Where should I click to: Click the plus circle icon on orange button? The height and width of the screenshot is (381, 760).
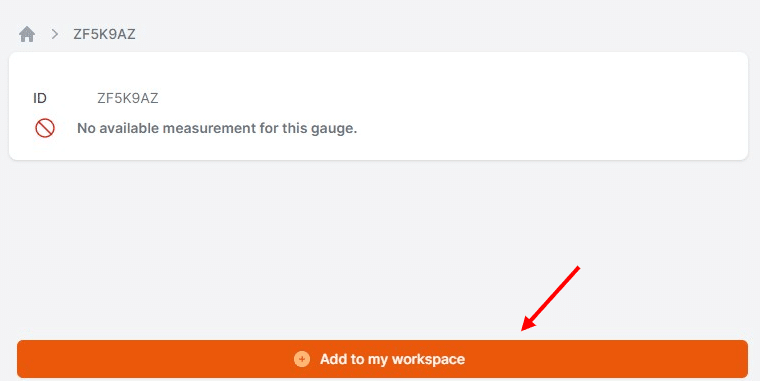click(301, 359)
